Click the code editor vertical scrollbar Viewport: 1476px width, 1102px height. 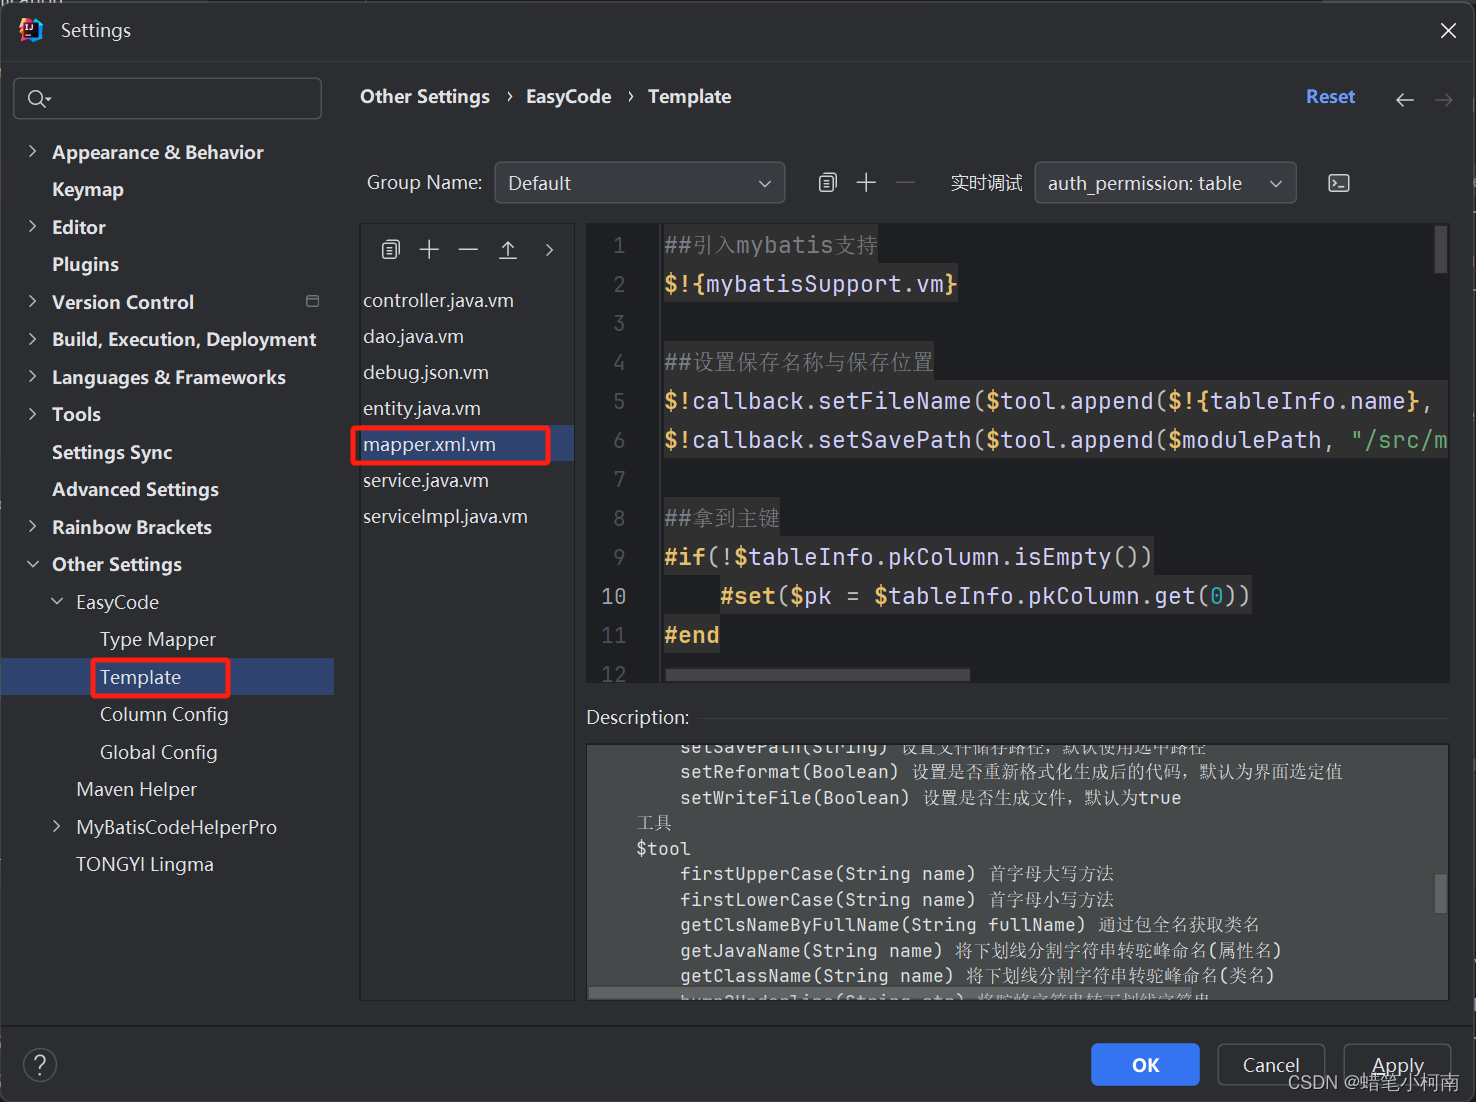click(x=1441, y=249)
